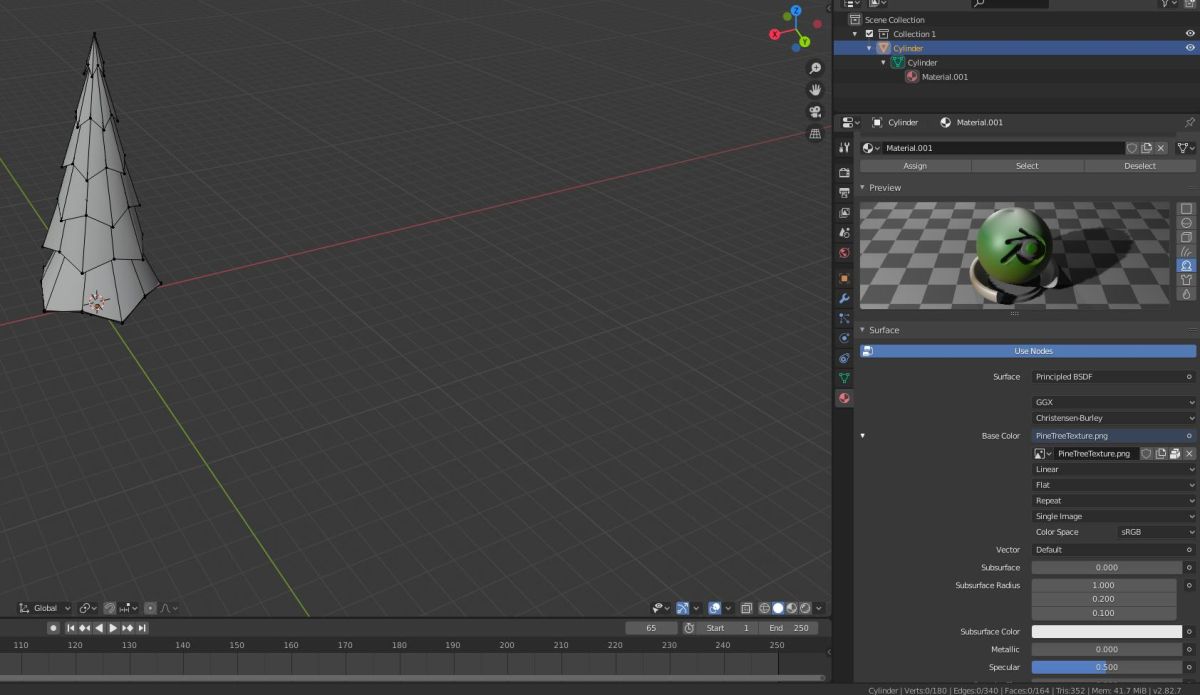This screenshot has height=695, width=1200.
Task: Open the Single Image source dropdown
Action: tap(1114, 517)
